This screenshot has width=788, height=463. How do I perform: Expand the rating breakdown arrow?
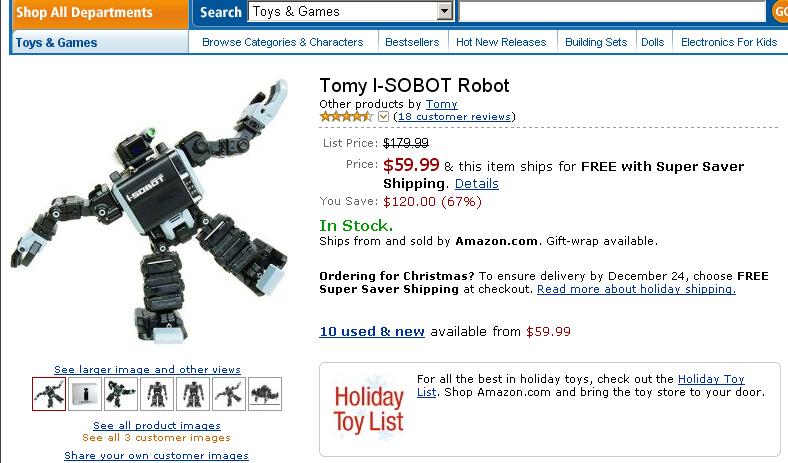coord(384,117)
